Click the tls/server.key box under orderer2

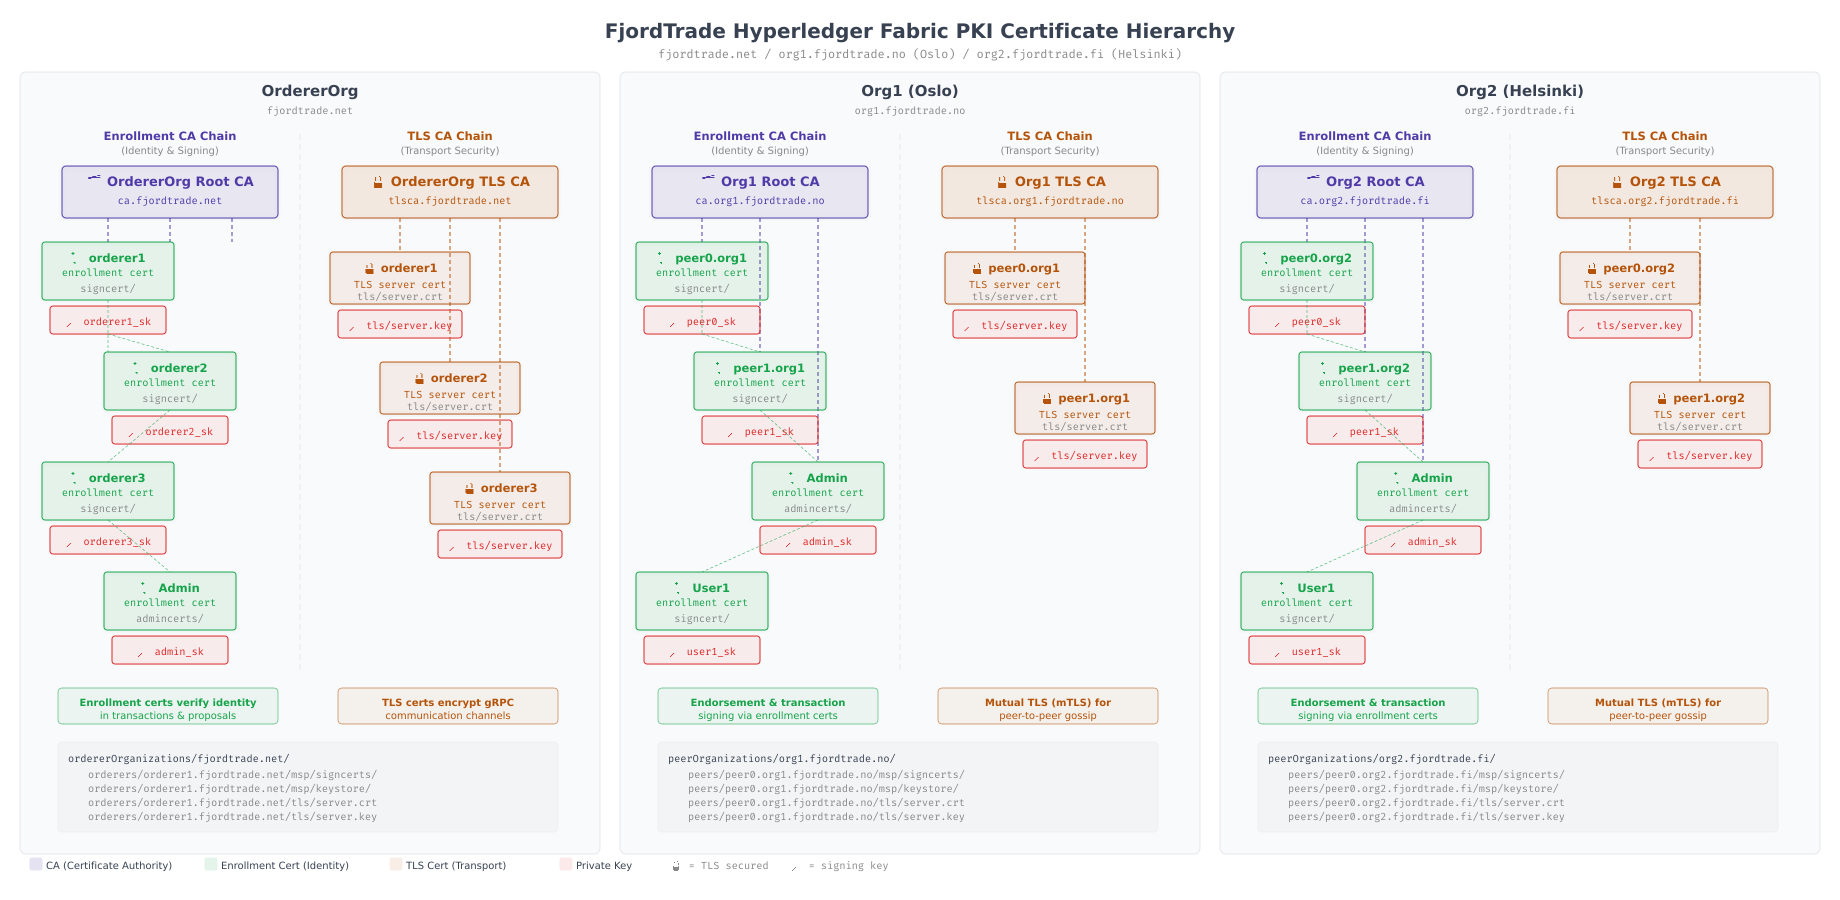[449, 434]
